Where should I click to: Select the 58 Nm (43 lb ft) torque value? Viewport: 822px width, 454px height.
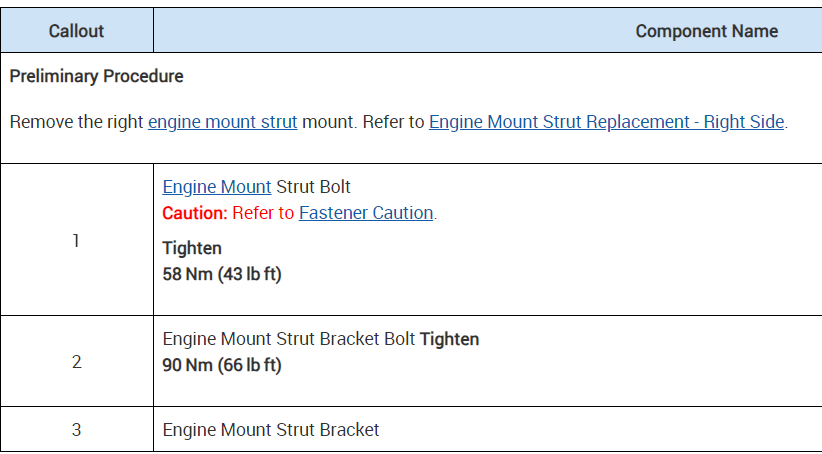pos(222,273)
